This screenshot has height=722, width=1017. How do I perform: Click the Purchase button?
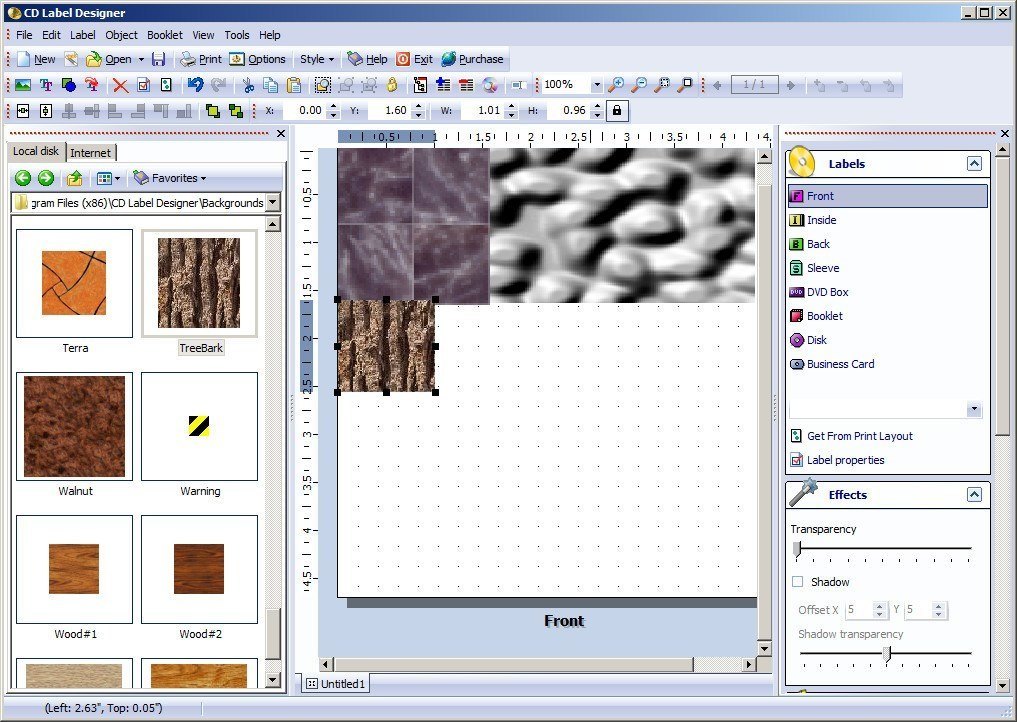tap(473, 59)
